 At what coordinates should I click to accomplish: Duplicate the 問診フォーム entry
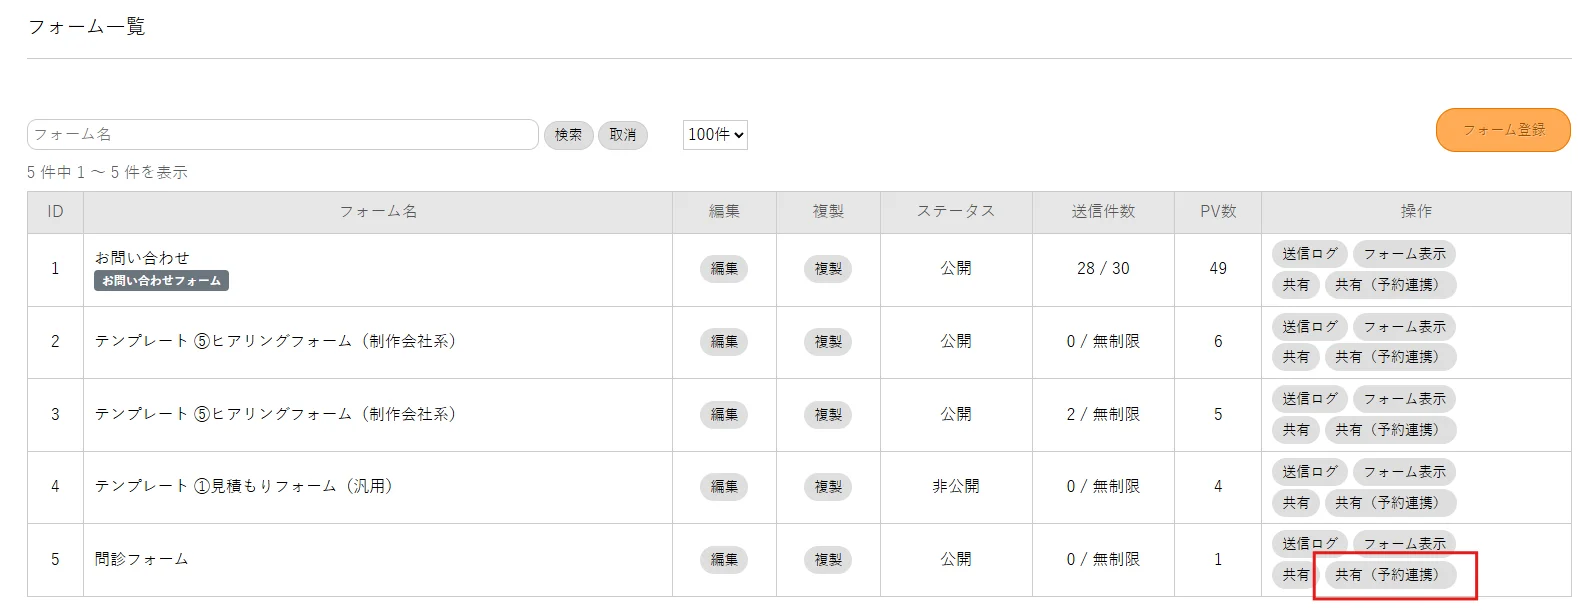point(827,560)
